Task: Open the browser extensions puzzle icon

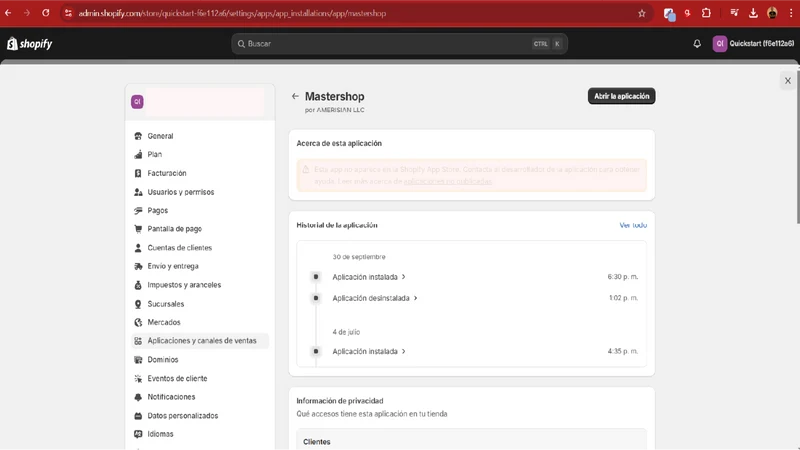Action: pyautogui.click(x=706, y=13)
